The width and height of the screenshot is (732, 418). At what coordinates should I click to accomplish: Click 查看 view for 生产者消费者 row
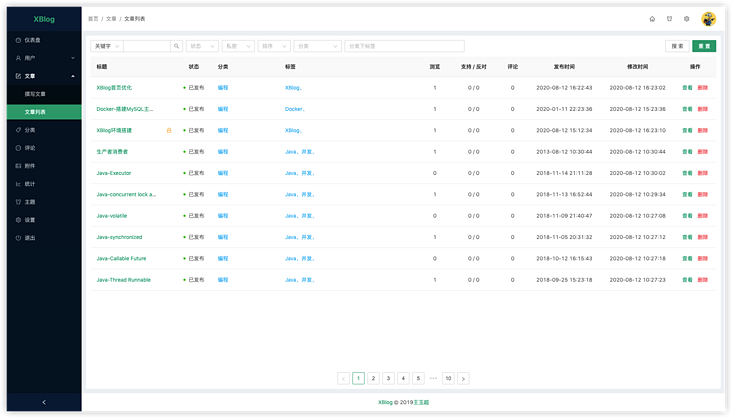click(687, 152)
